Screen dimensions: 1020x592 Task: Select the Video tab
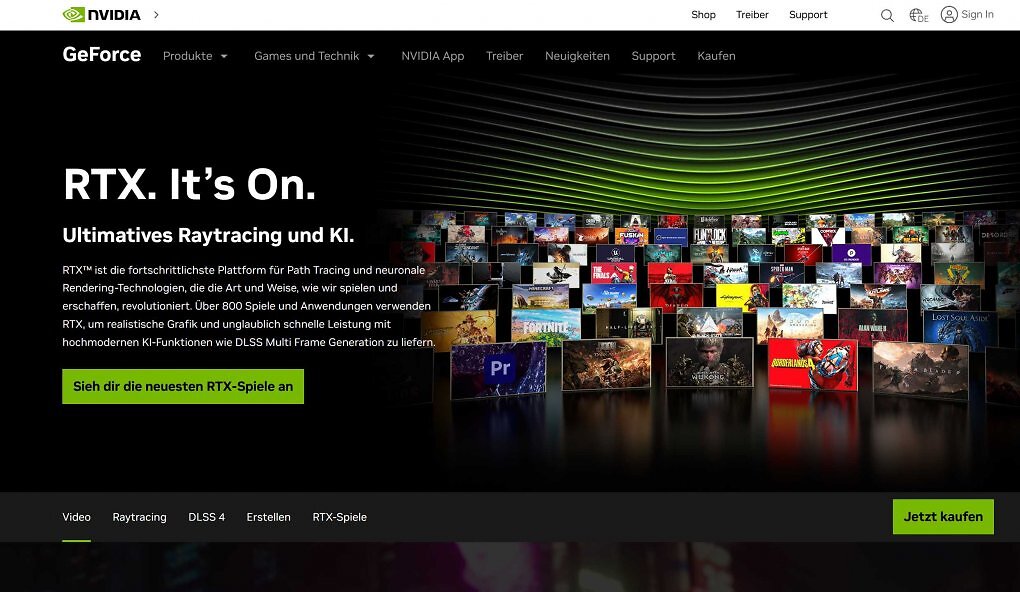76,517
